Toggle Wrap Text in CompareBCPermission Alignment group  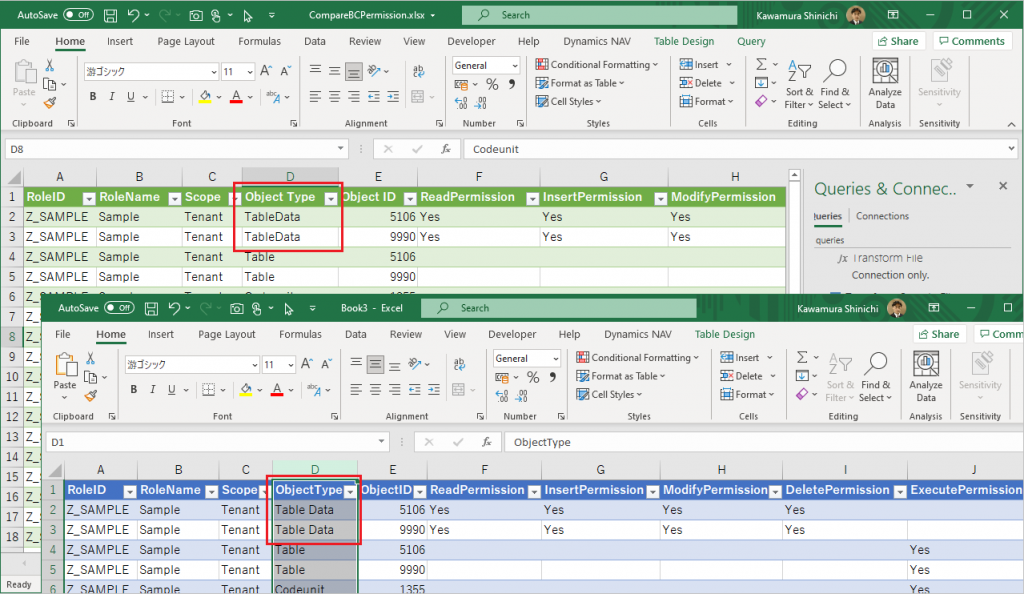pyautogui.click(x=419, y=70)
